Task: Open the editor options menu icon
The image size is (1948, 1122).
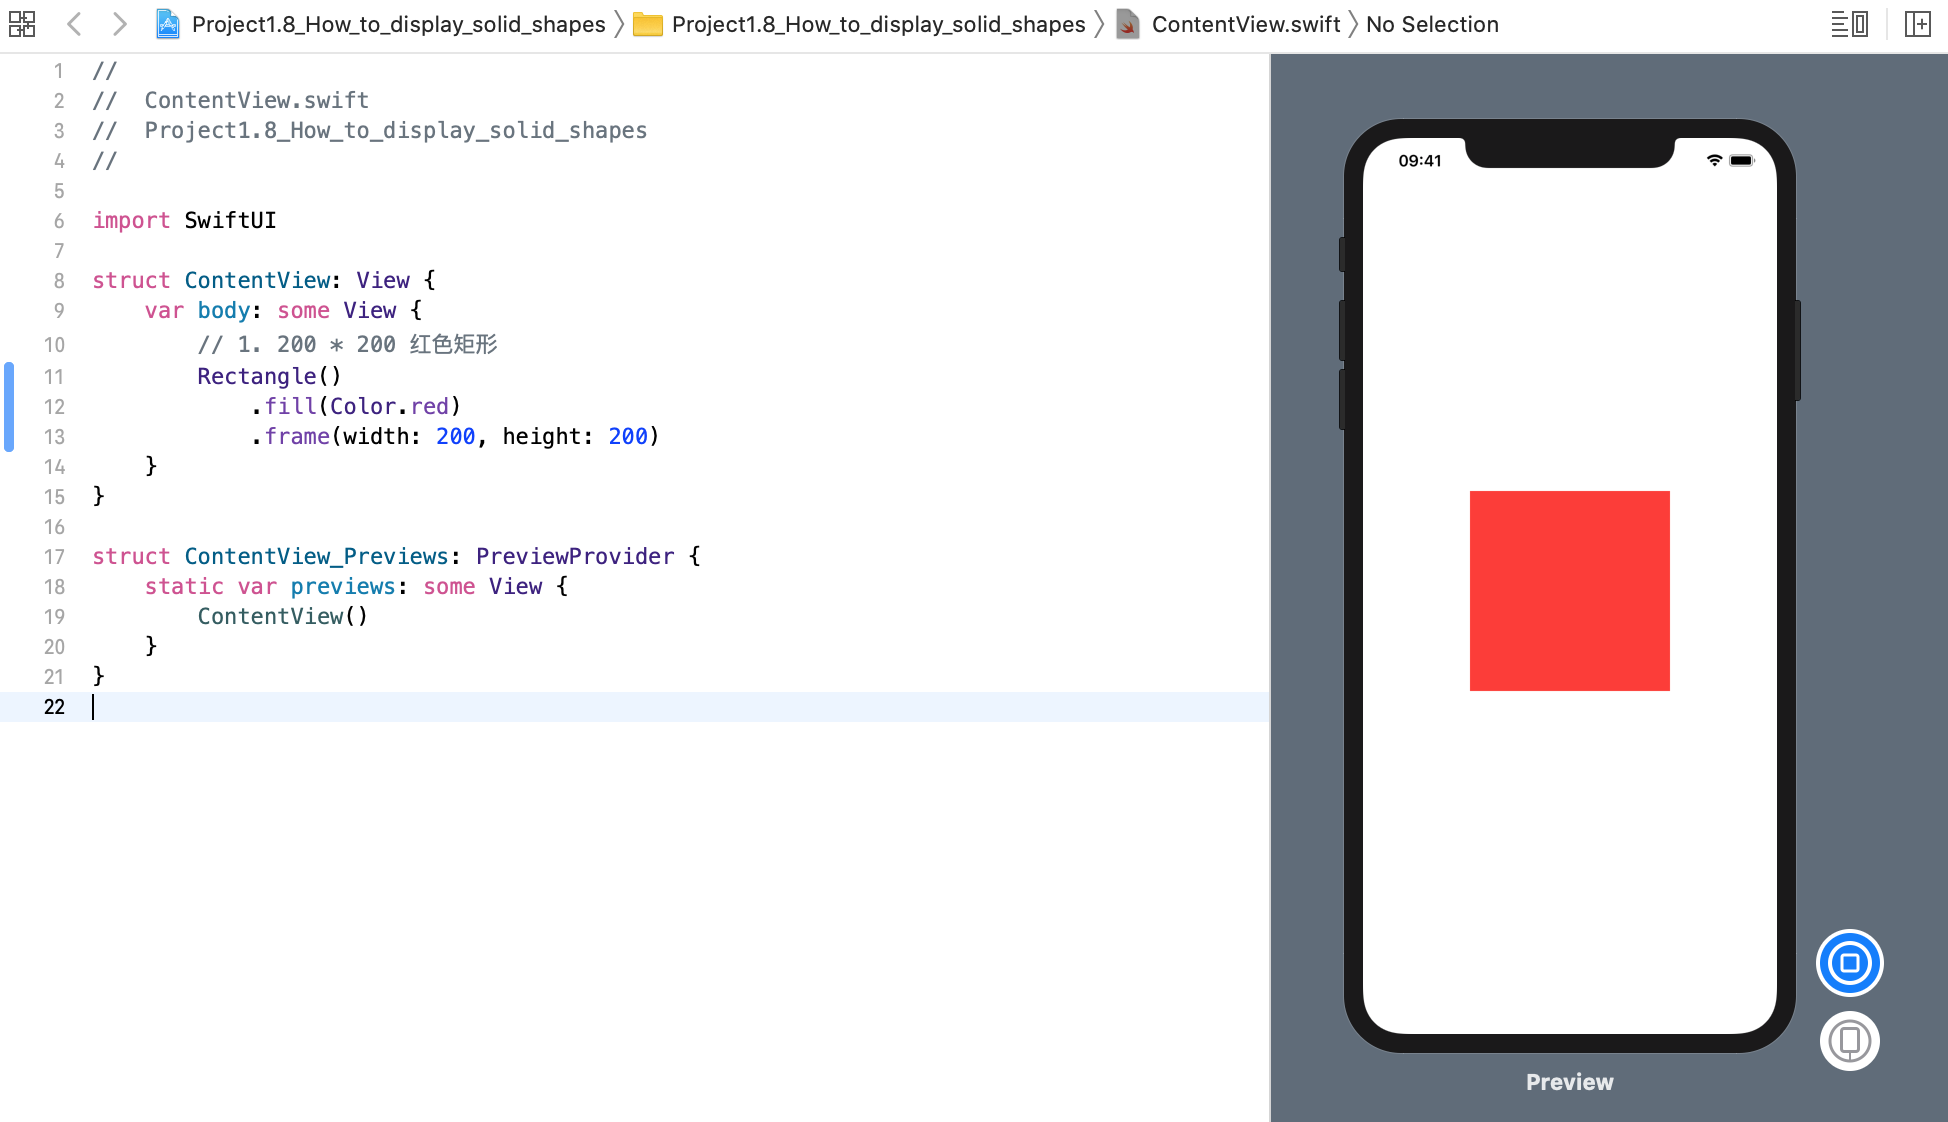Action: pyautogui.click(x=1849, y=24)
